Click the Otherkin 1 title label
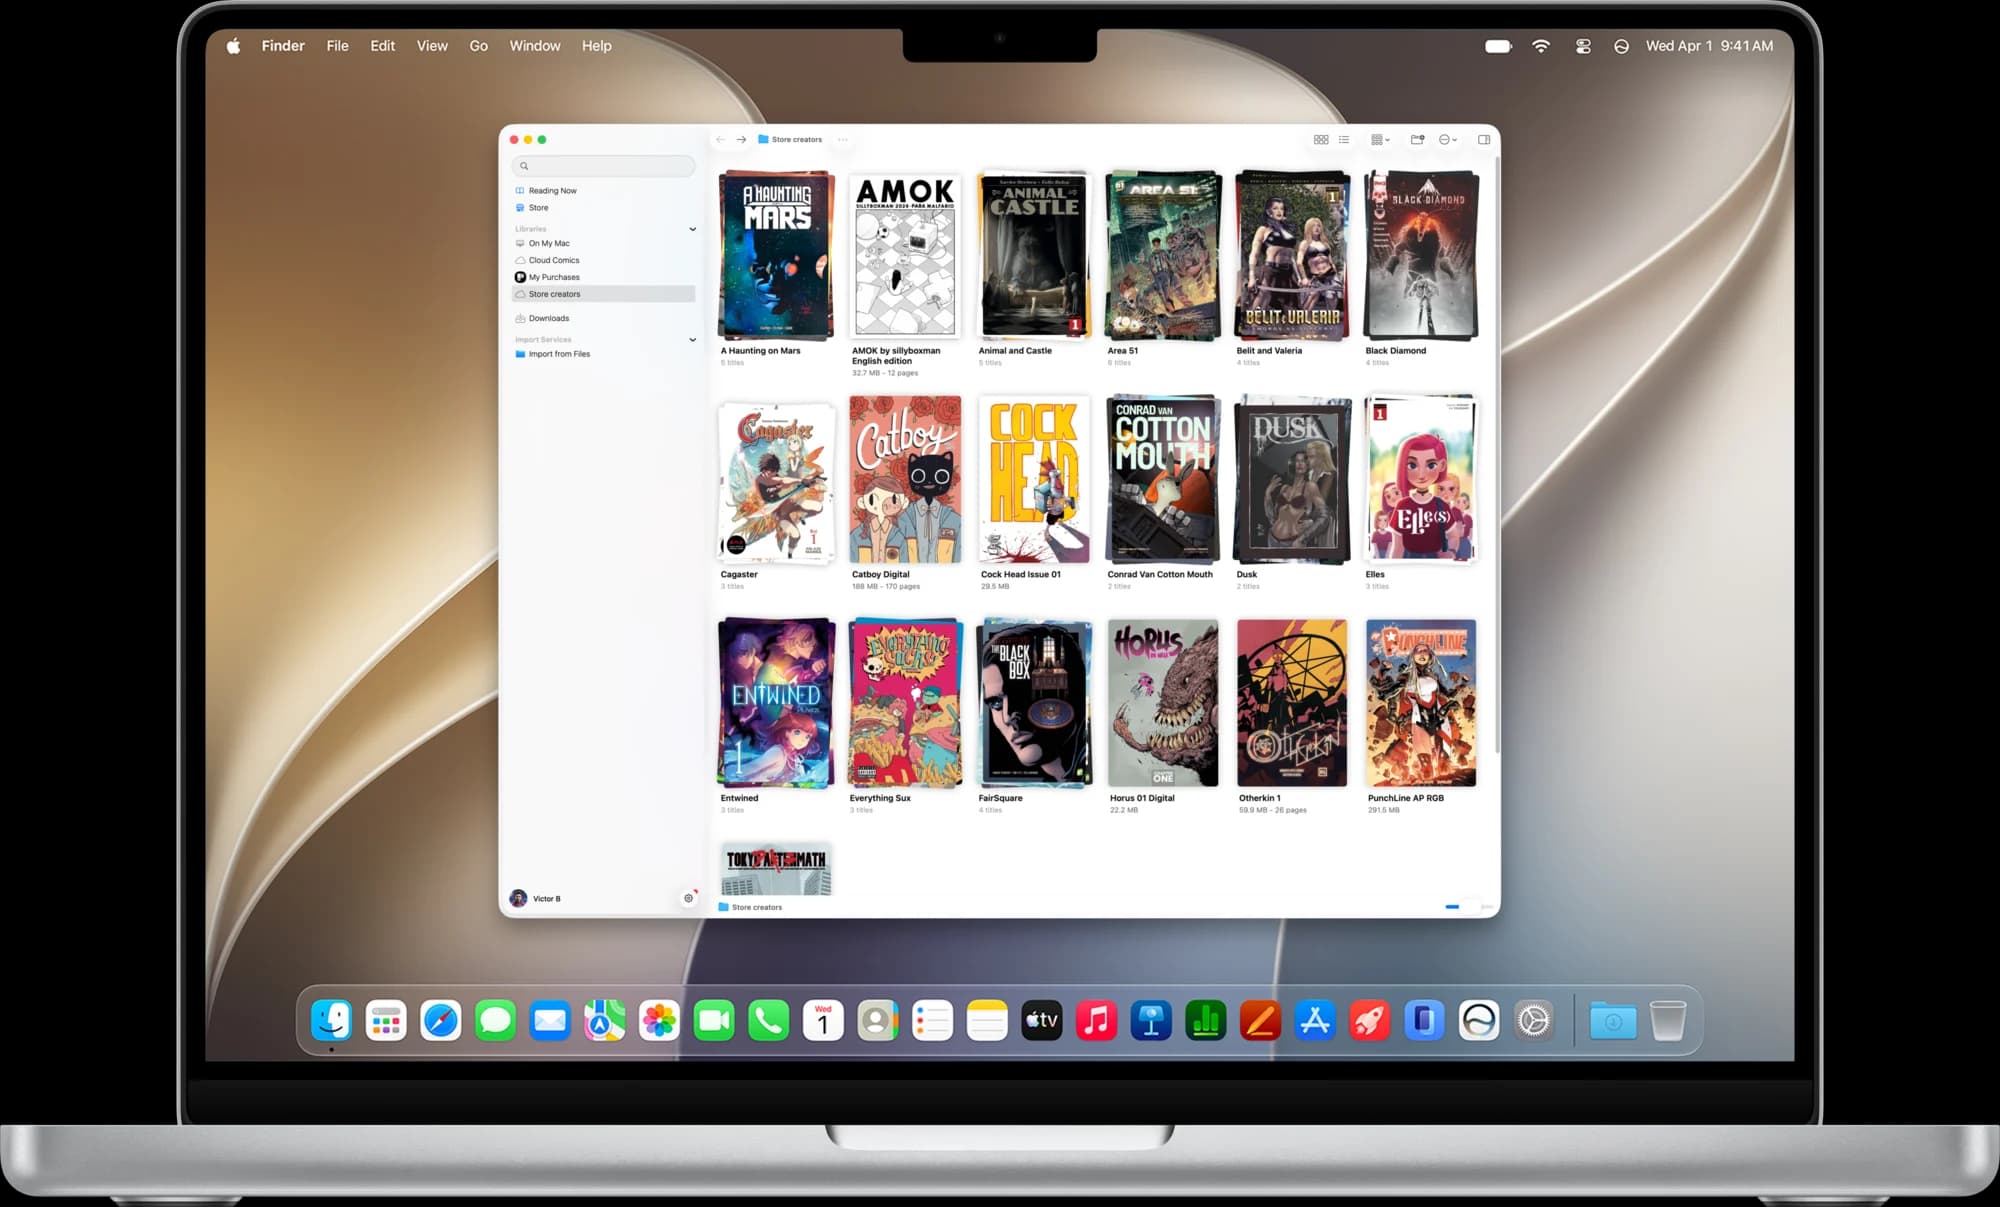This screenshot has width=2000, height=1207. tap(1259, 798)
